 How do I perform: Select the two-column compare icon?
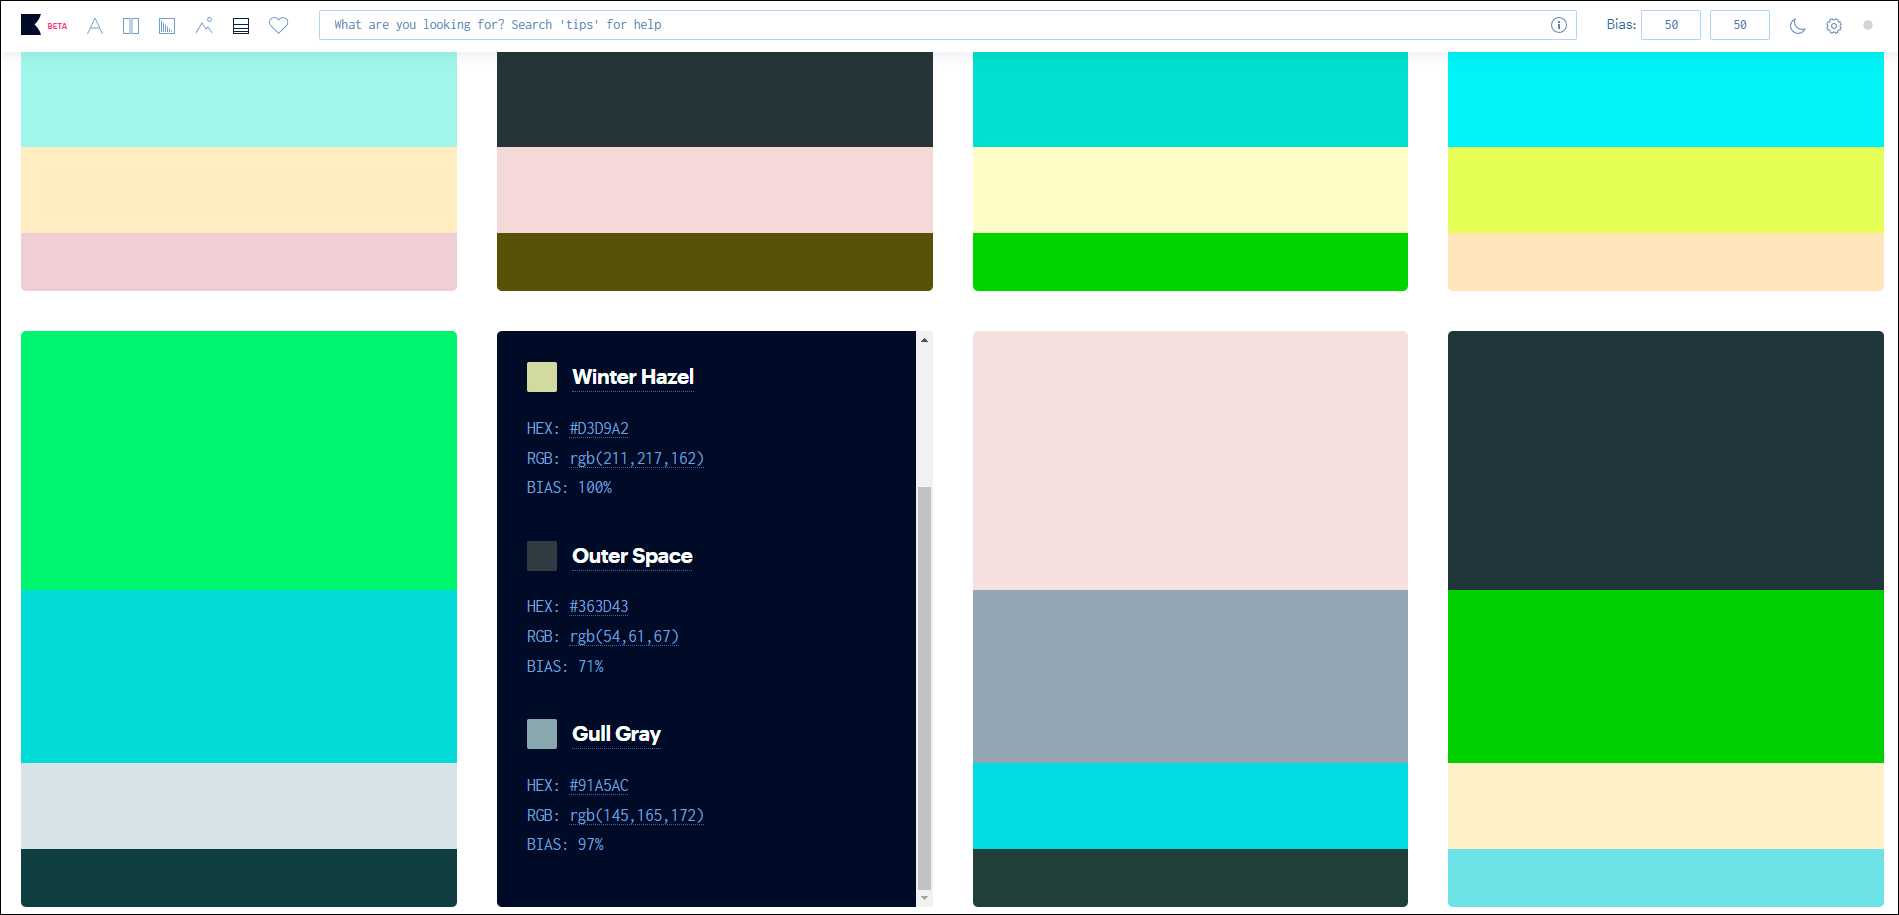[131, 26]
